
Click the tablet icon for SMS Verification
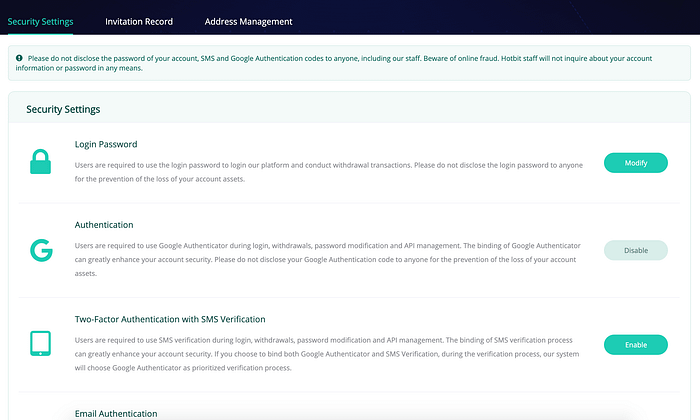[x=40, y=343]
